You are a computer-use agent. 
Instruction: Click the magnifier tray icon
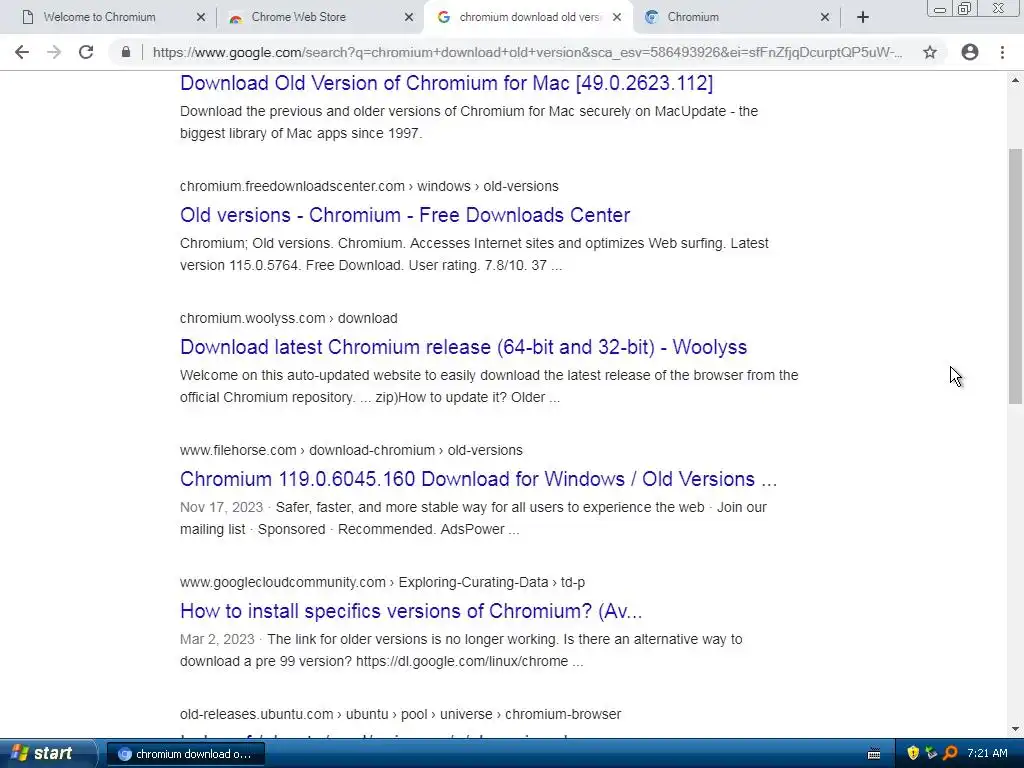click(950, 753)
